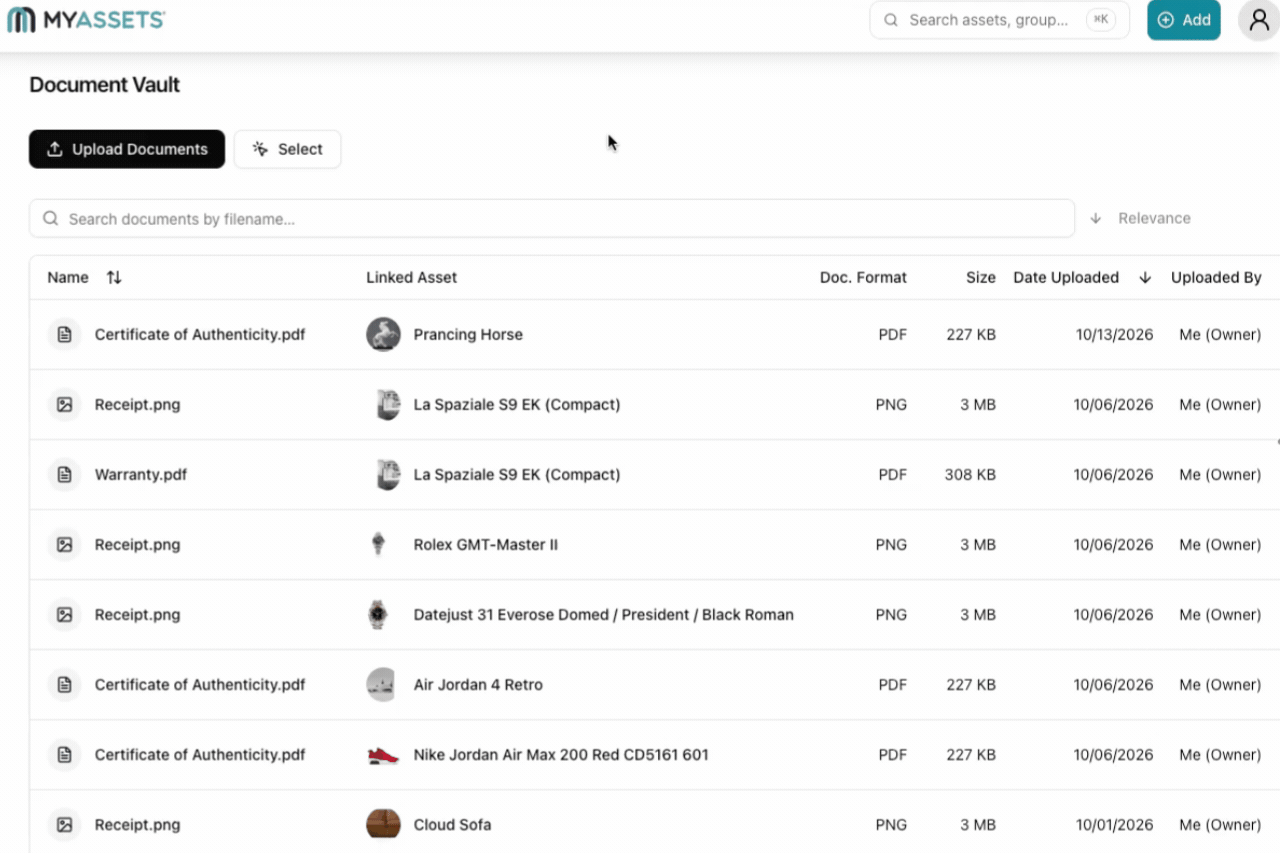Viewport: 1280px width, 853px height.
Task: Click the Cloud Sofa thumbnail
Action: [383, 825]
